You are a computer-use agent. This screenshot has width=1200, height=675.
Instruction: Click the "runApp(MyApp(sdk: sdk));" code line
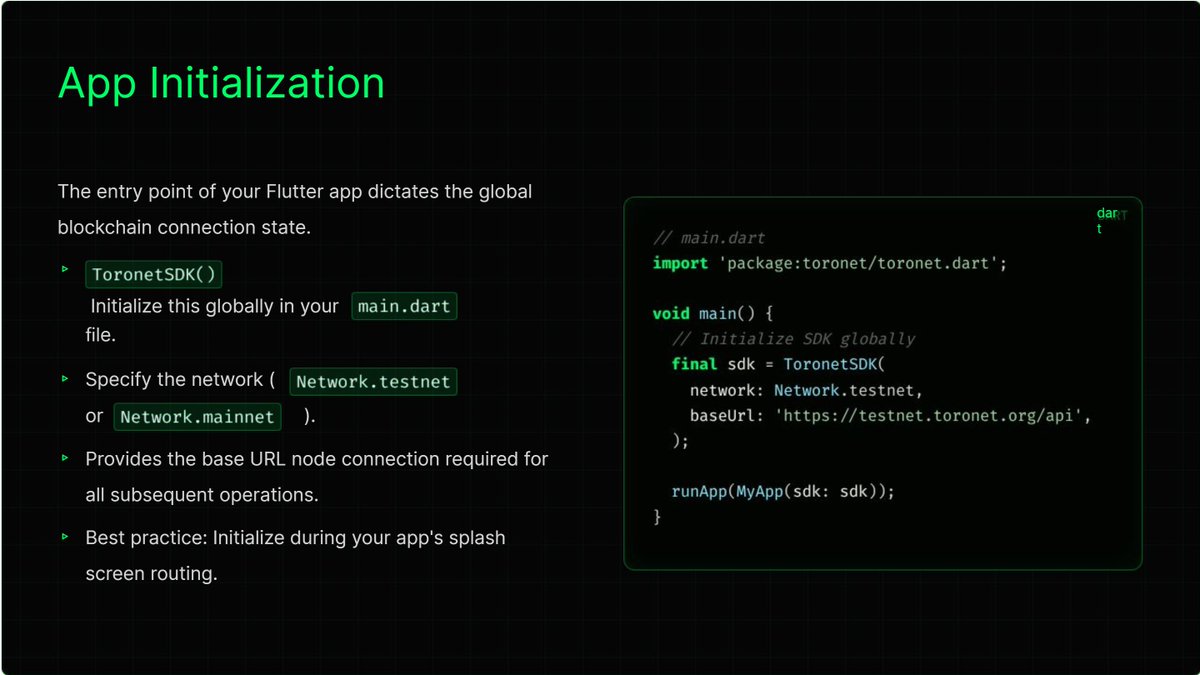[x=783, y=491]
